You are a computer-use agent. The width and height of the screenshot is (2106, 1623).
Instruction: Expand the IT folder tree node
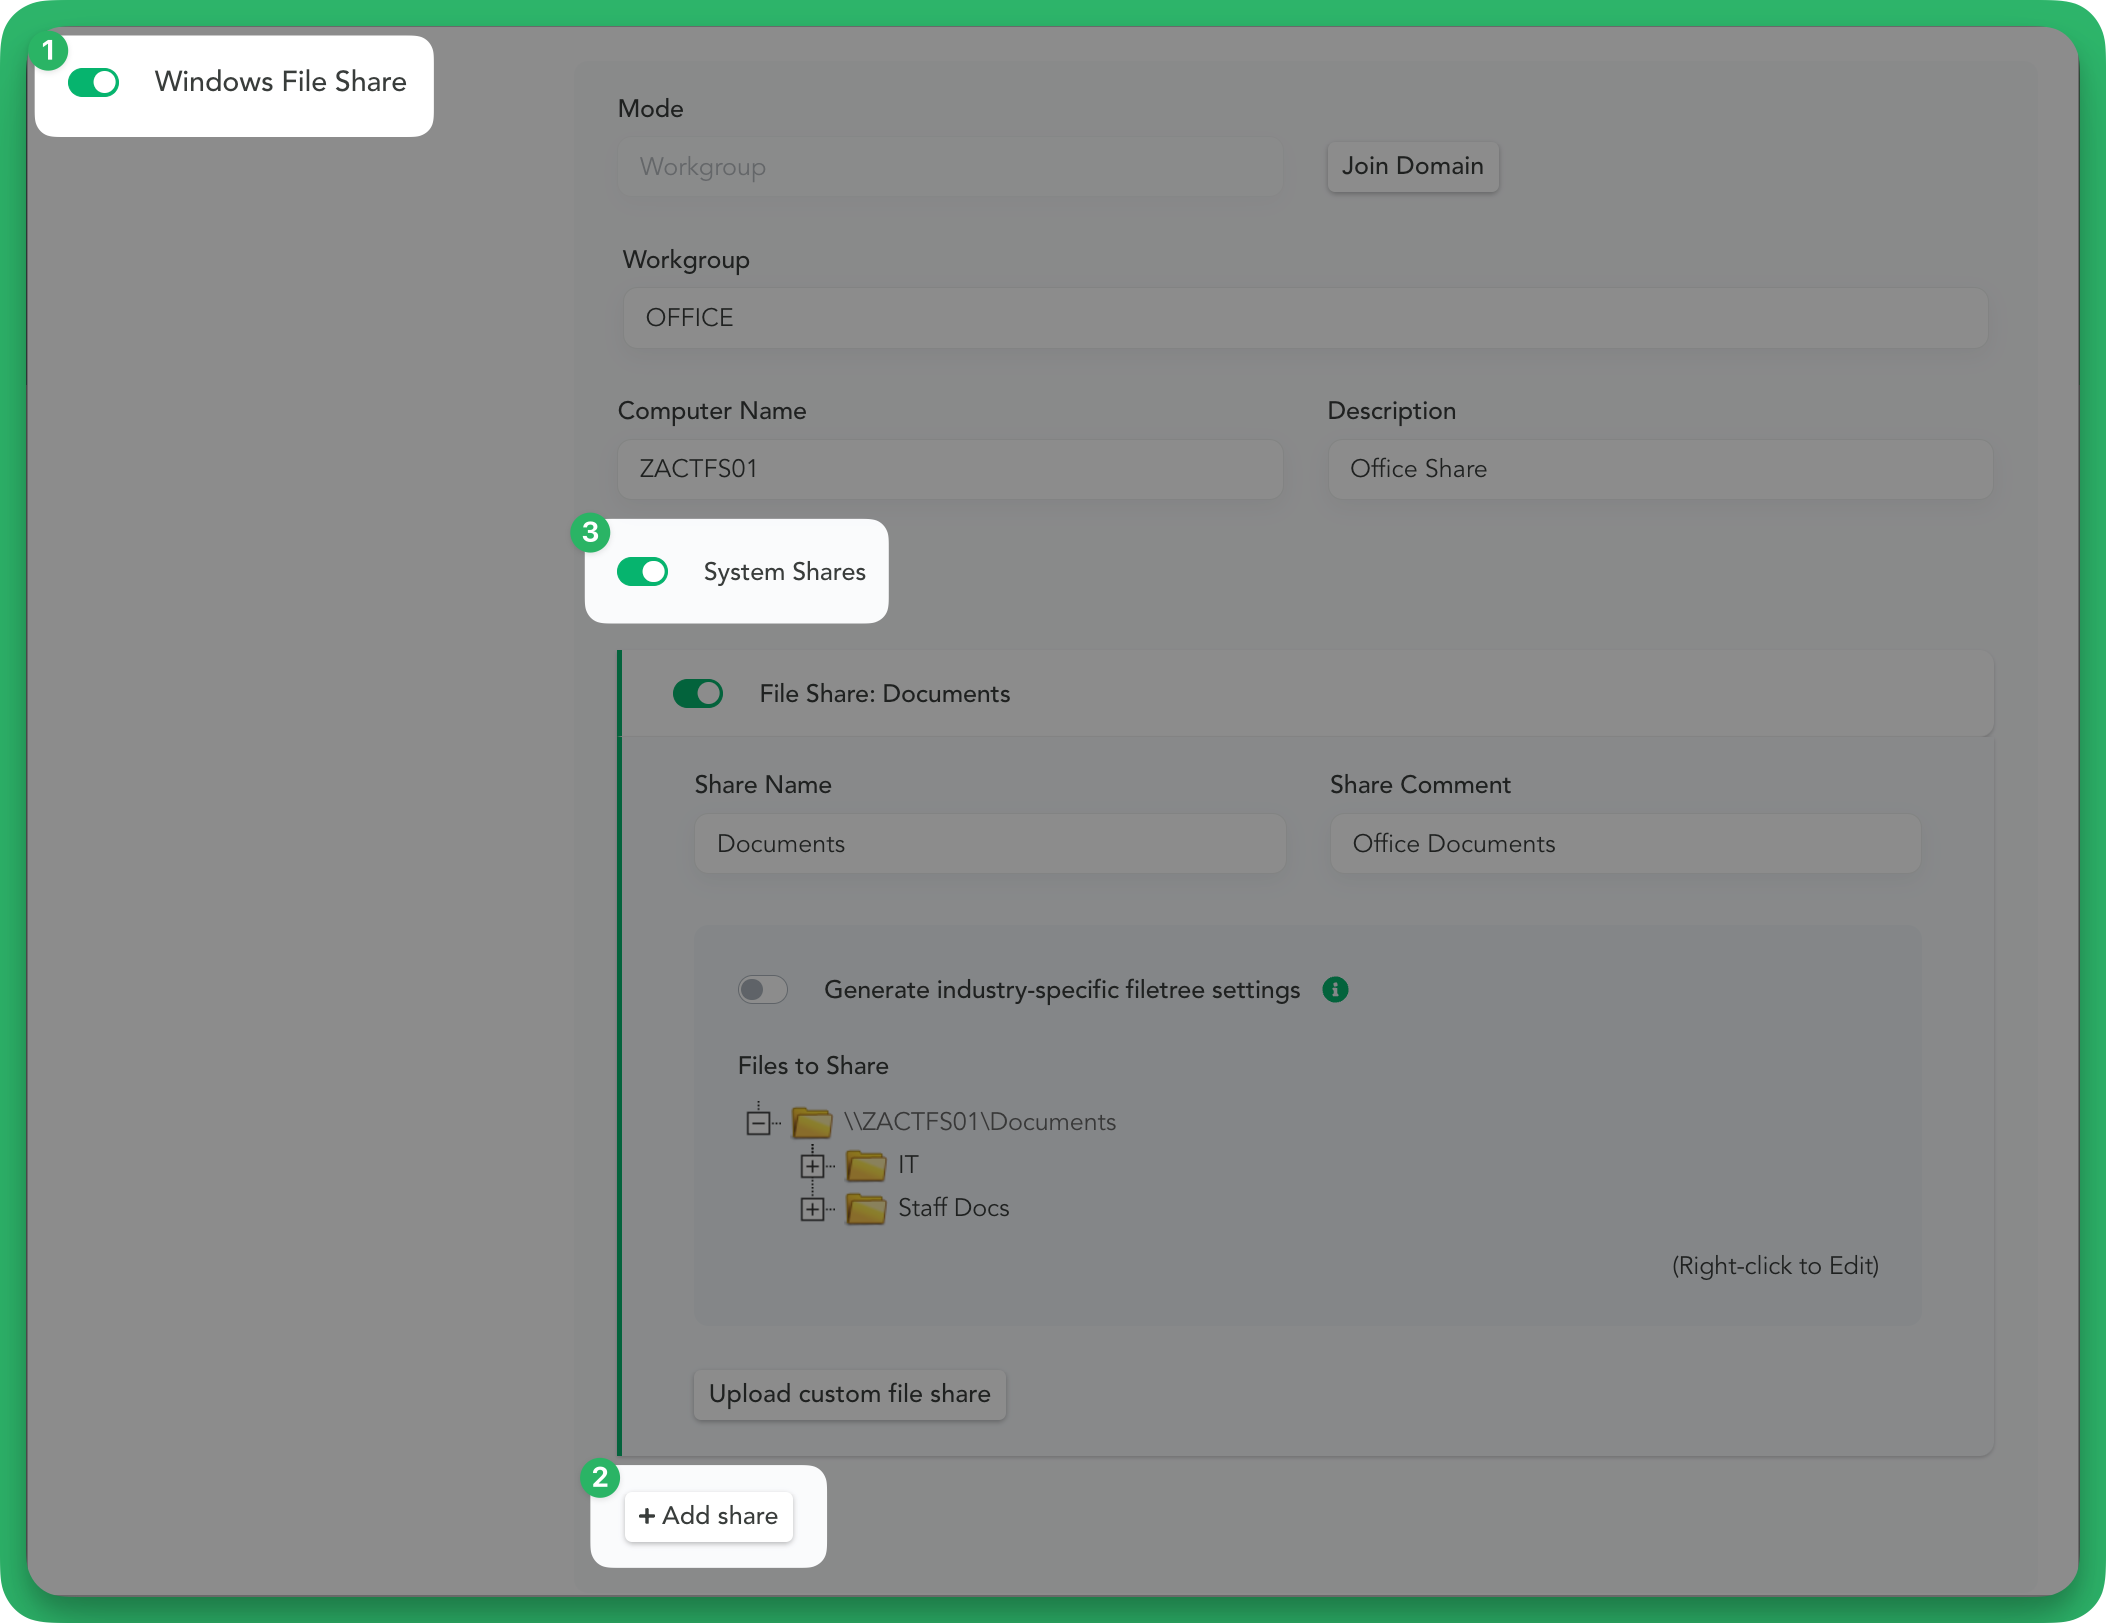coord(815,1165)
